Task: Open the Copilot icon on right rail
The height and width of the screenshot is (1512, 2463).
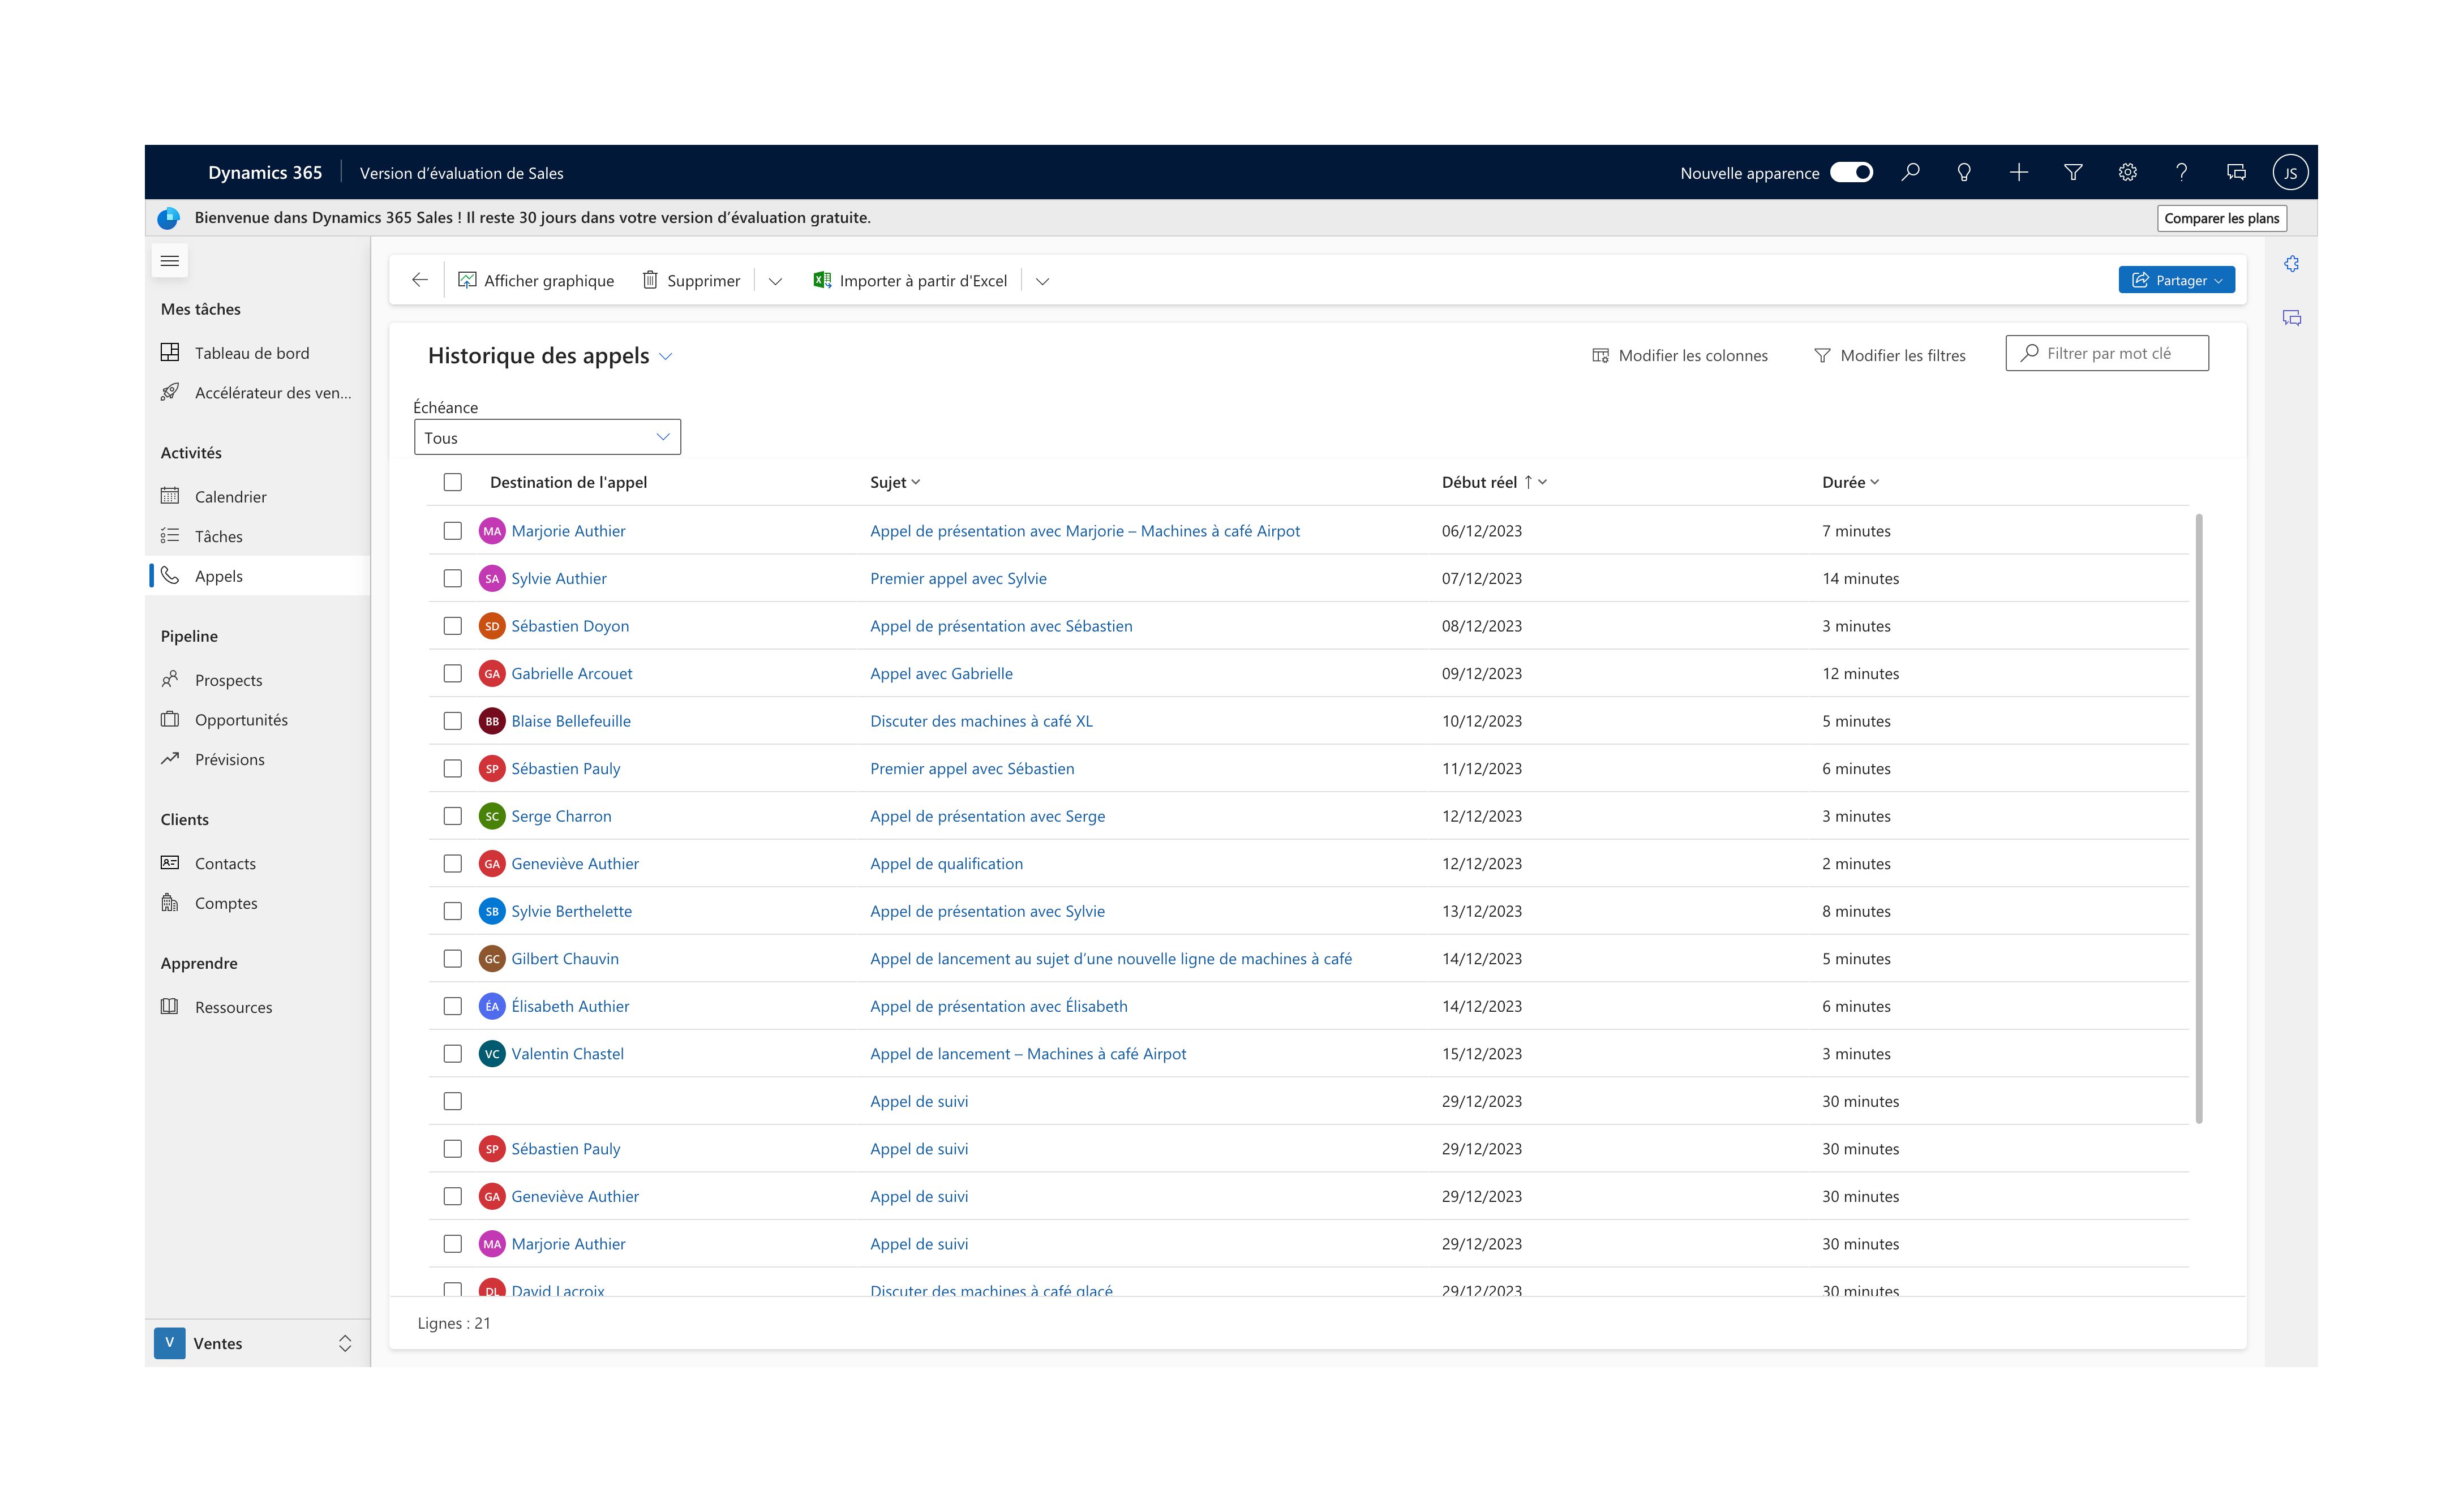Action: point(2291,263)
